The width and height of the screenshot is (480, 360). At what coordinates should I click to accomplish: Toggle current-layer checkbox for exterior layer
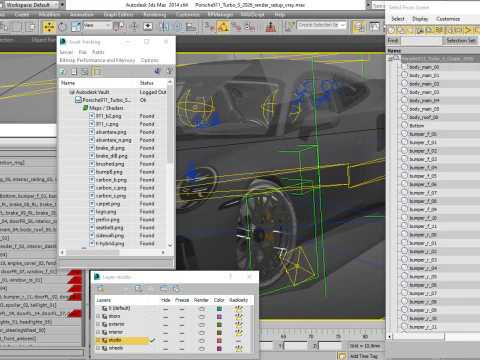(x=152, y=324)
